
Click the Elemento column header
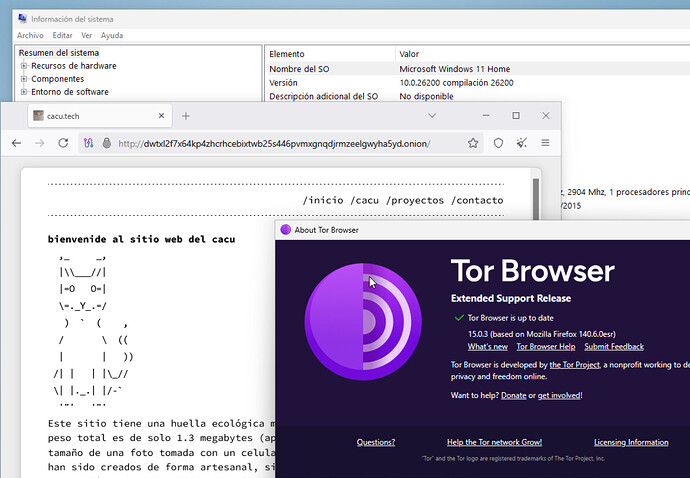[x=330, y=54]
